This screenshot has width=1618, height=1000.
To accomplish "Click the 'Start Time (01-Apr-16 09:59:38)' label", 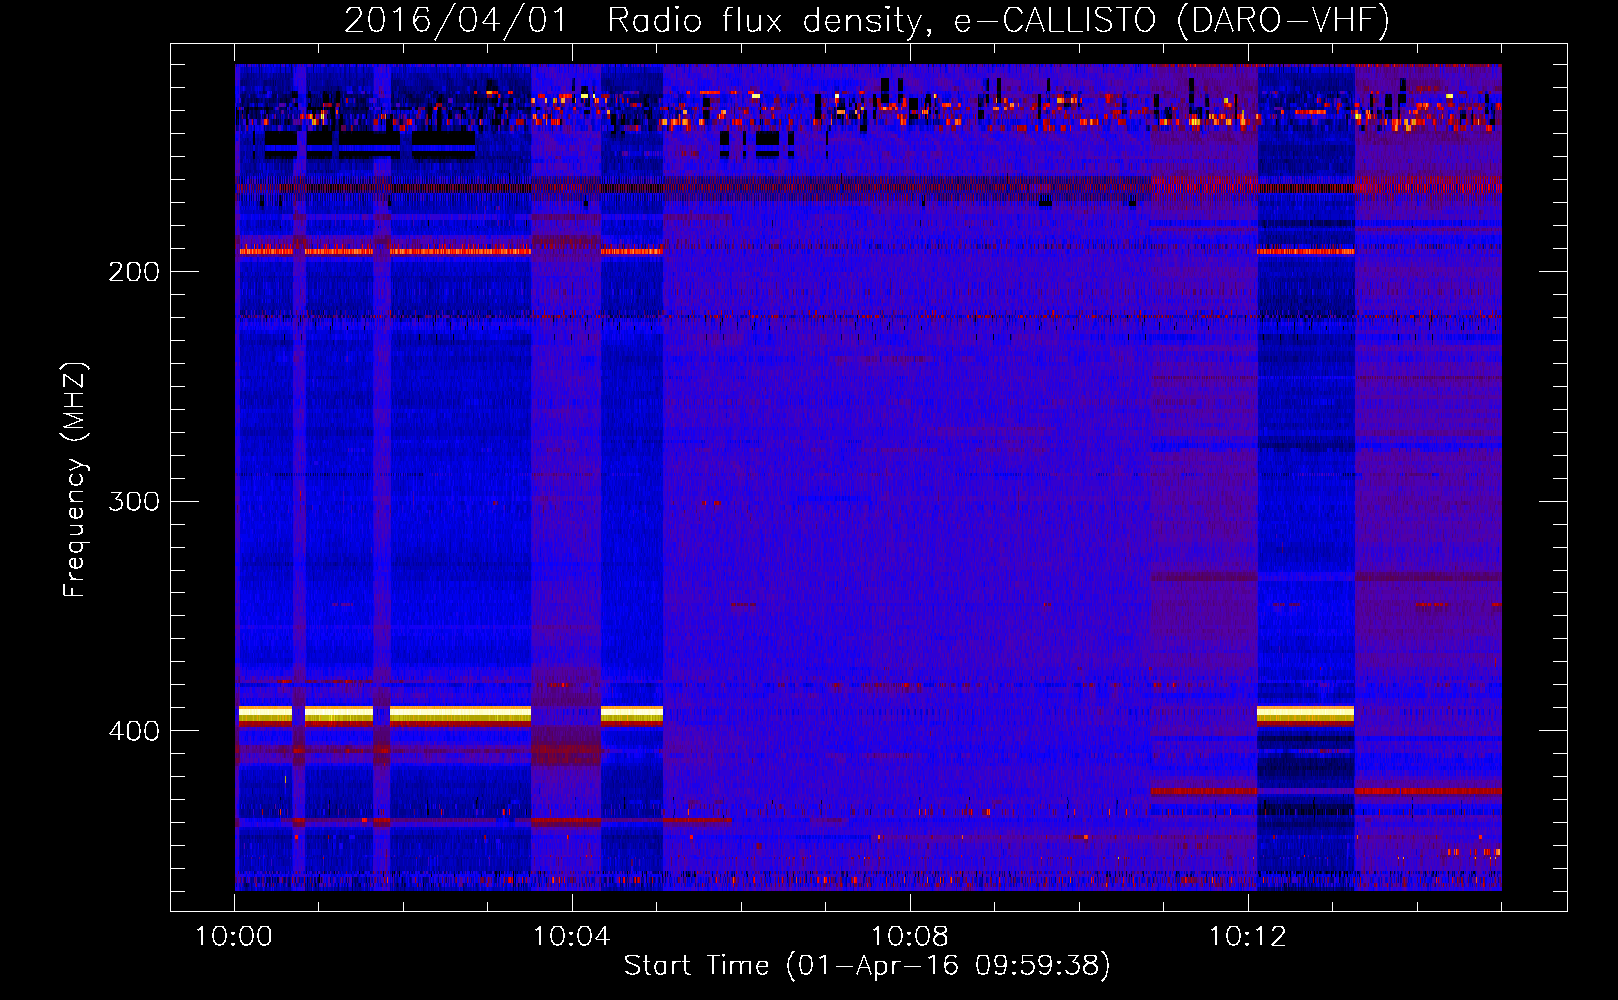I will coord(868,966).
